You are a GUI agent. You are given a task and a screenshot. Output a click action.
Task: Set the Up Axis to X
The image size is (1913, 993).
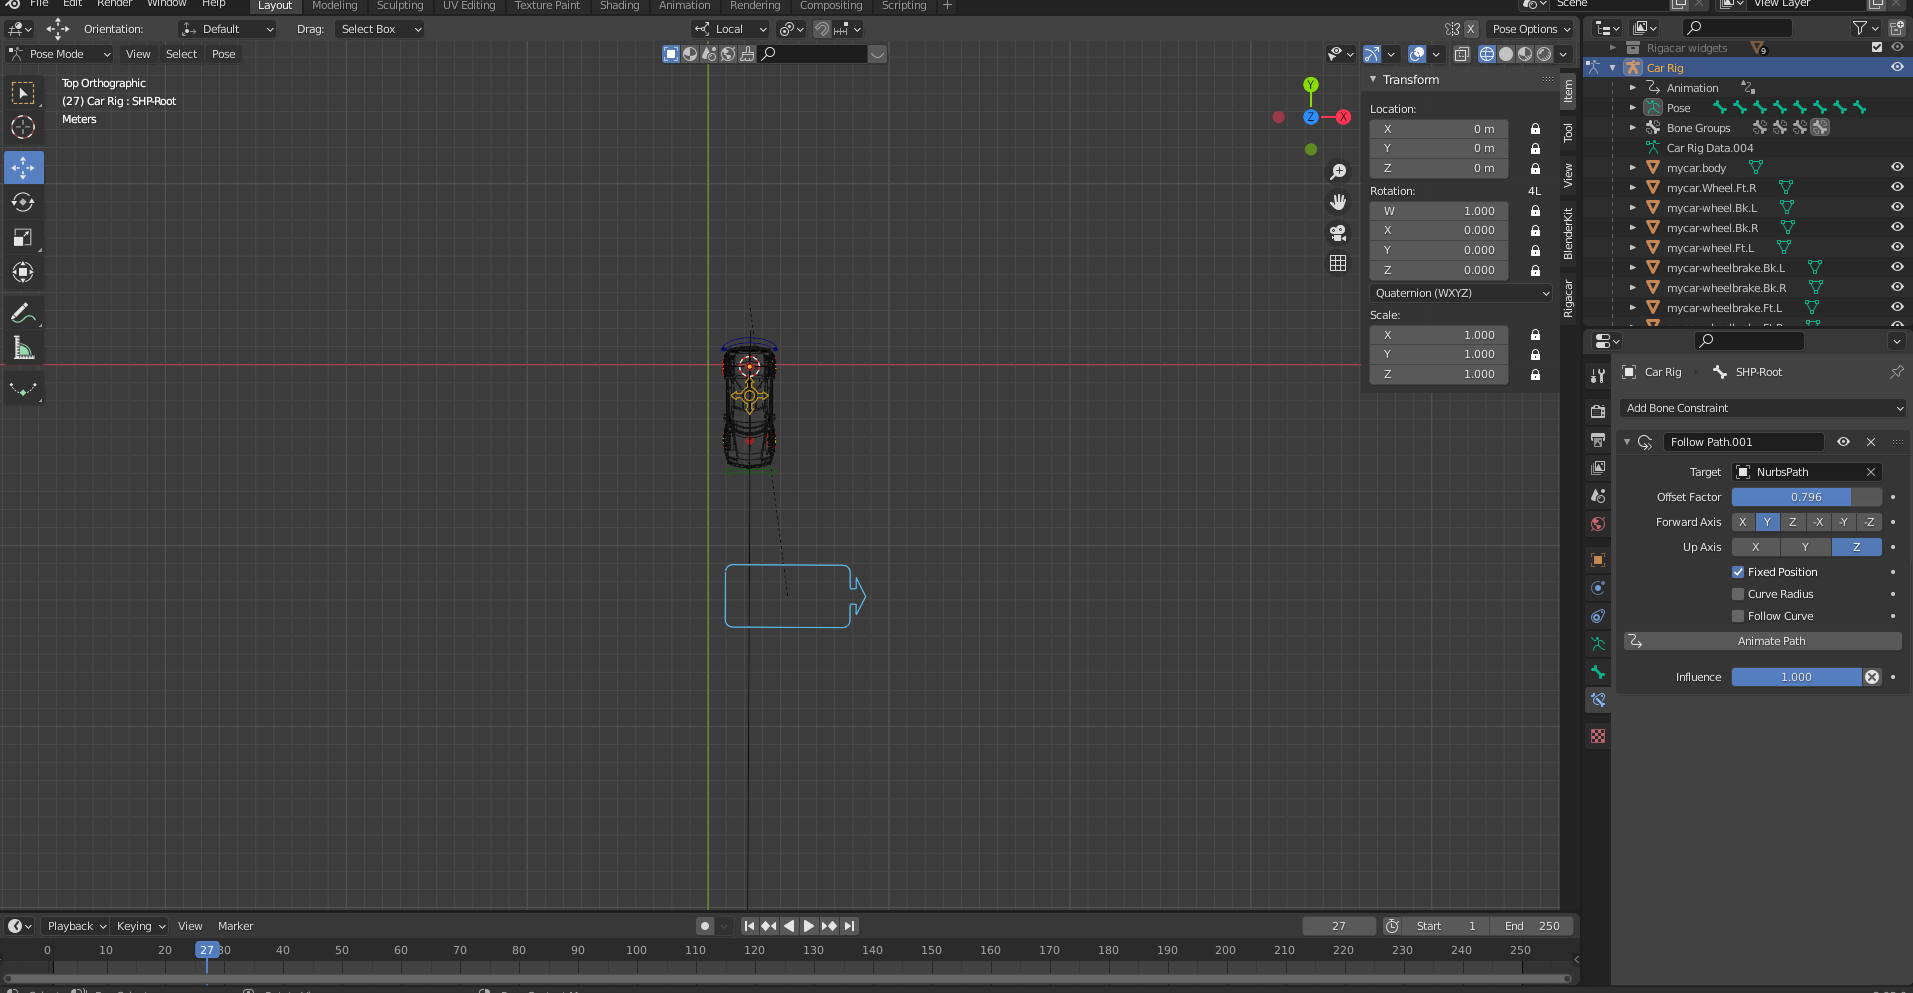point(1756,547)
